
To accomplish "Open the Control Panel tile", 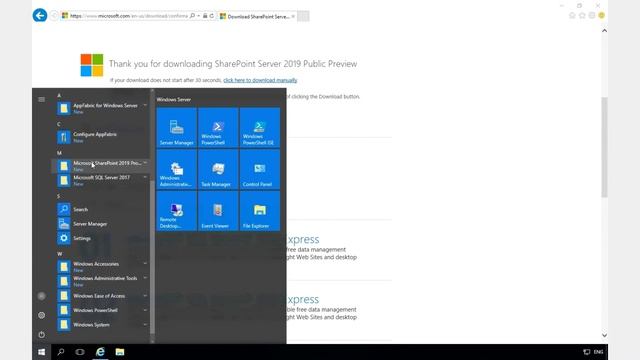I will (x=260, y=169).
